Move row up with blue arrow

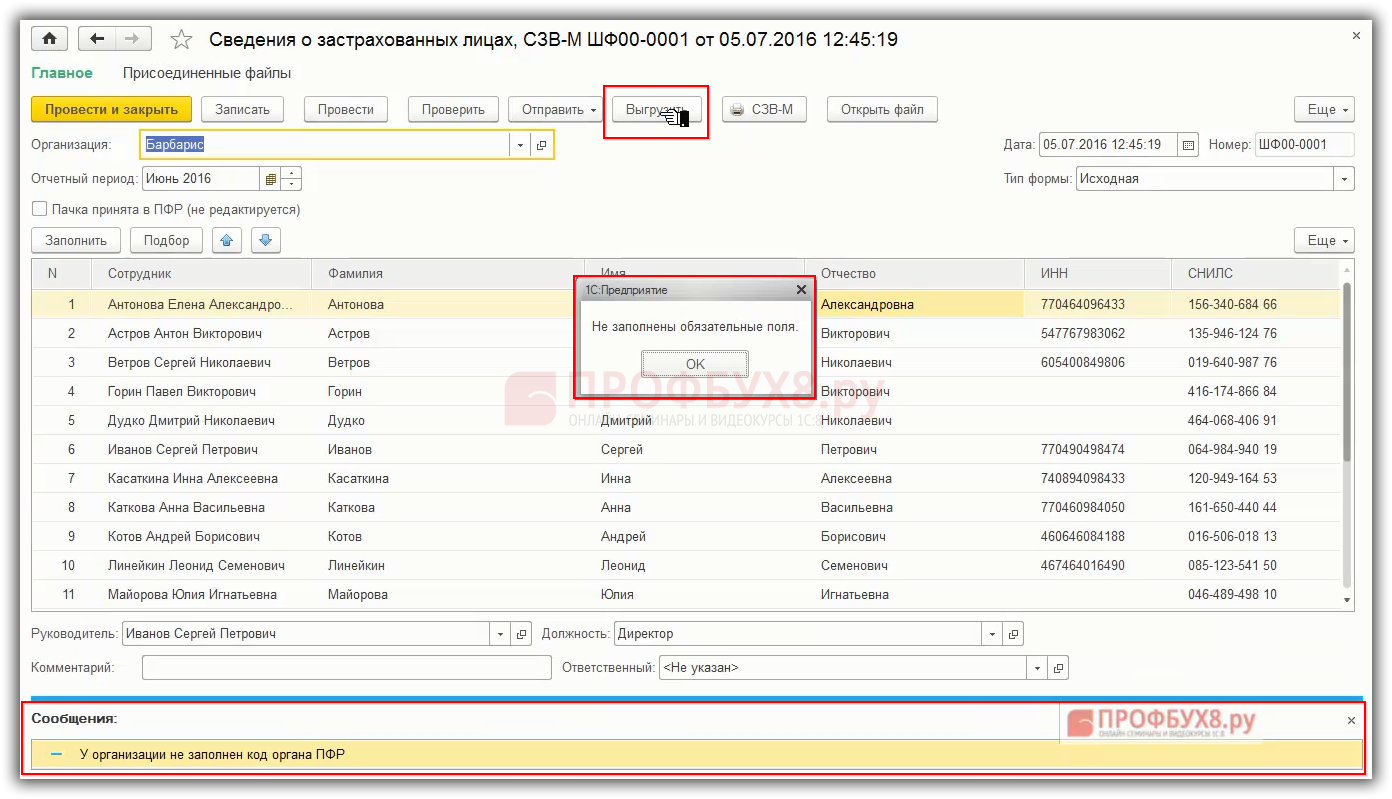click(227, 240)
